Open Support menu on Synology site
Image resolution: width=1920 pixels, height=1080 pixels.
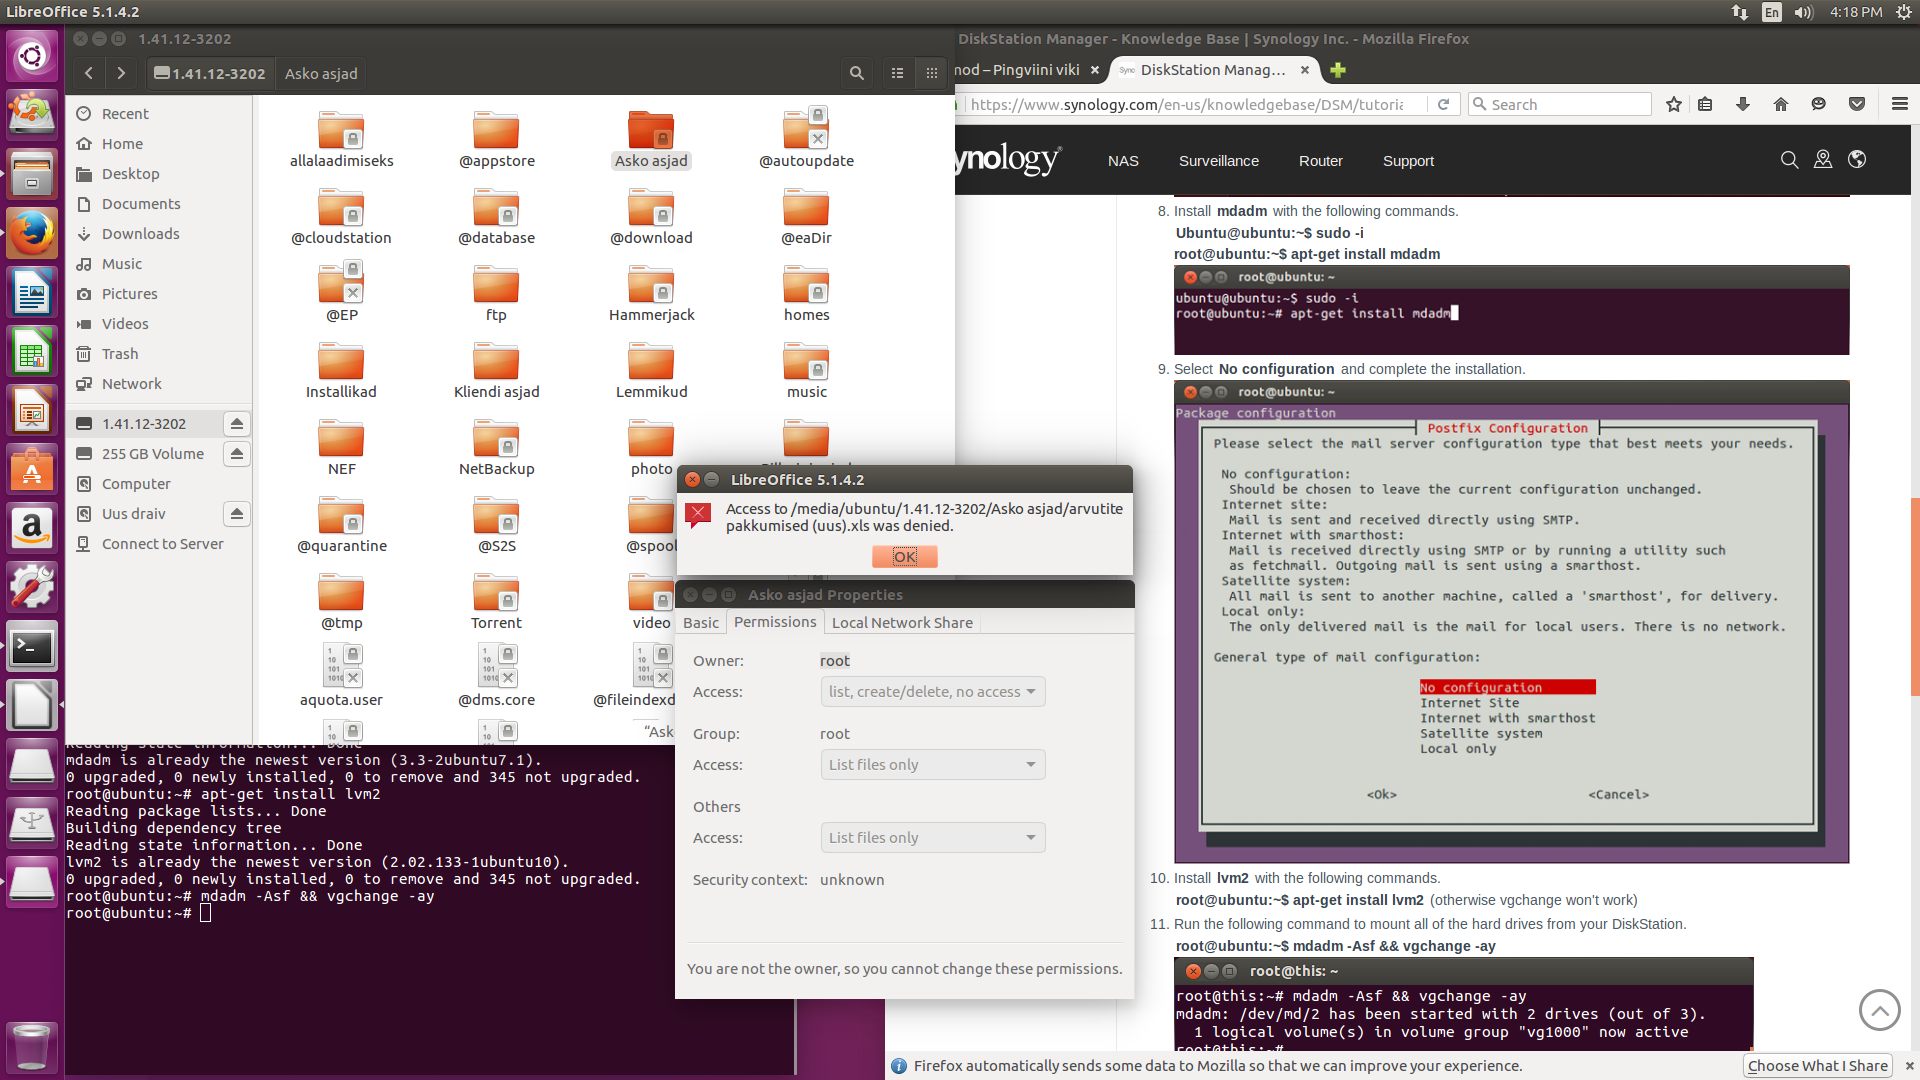pyautogui.click(x=1408, y=161)
